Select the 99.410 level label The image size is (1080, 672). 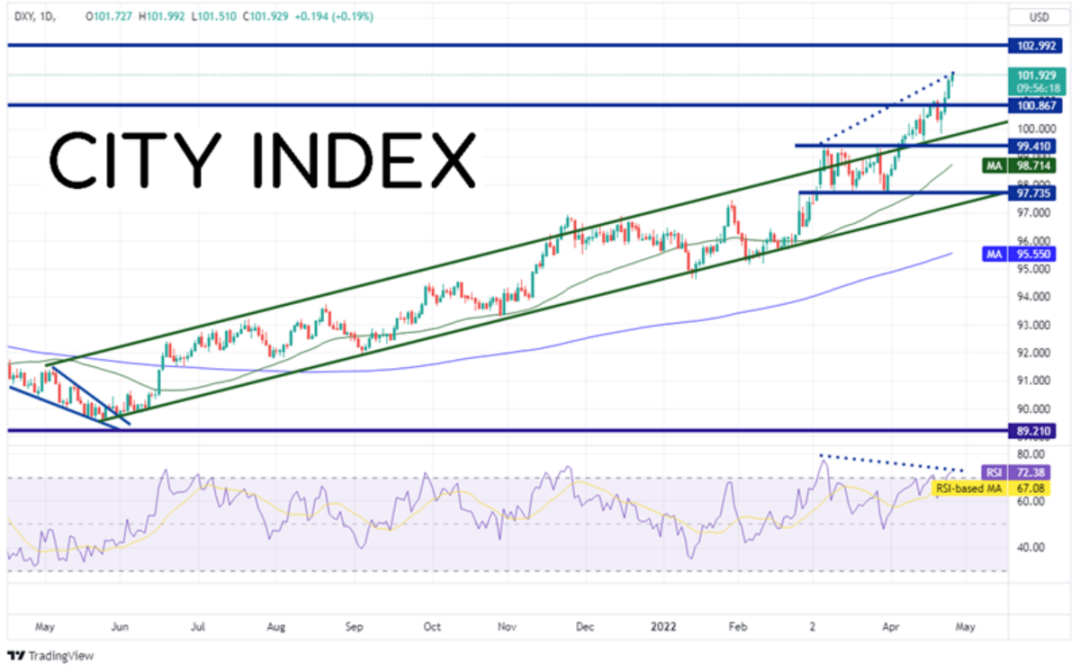pyautogui.click(x=1032, y=146)
